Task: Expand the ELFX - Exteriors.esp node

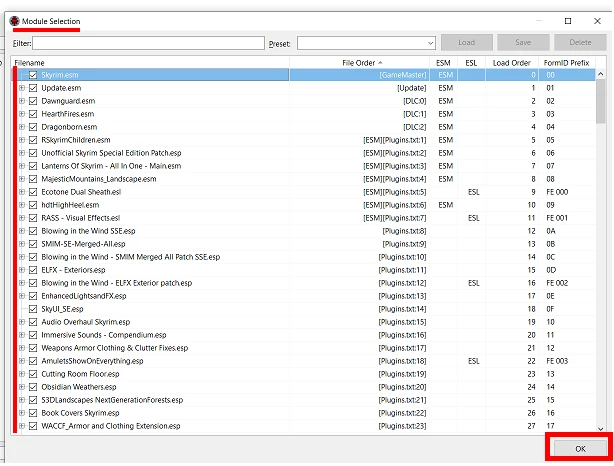Action: pyautogui.click(x=22, y=270)
